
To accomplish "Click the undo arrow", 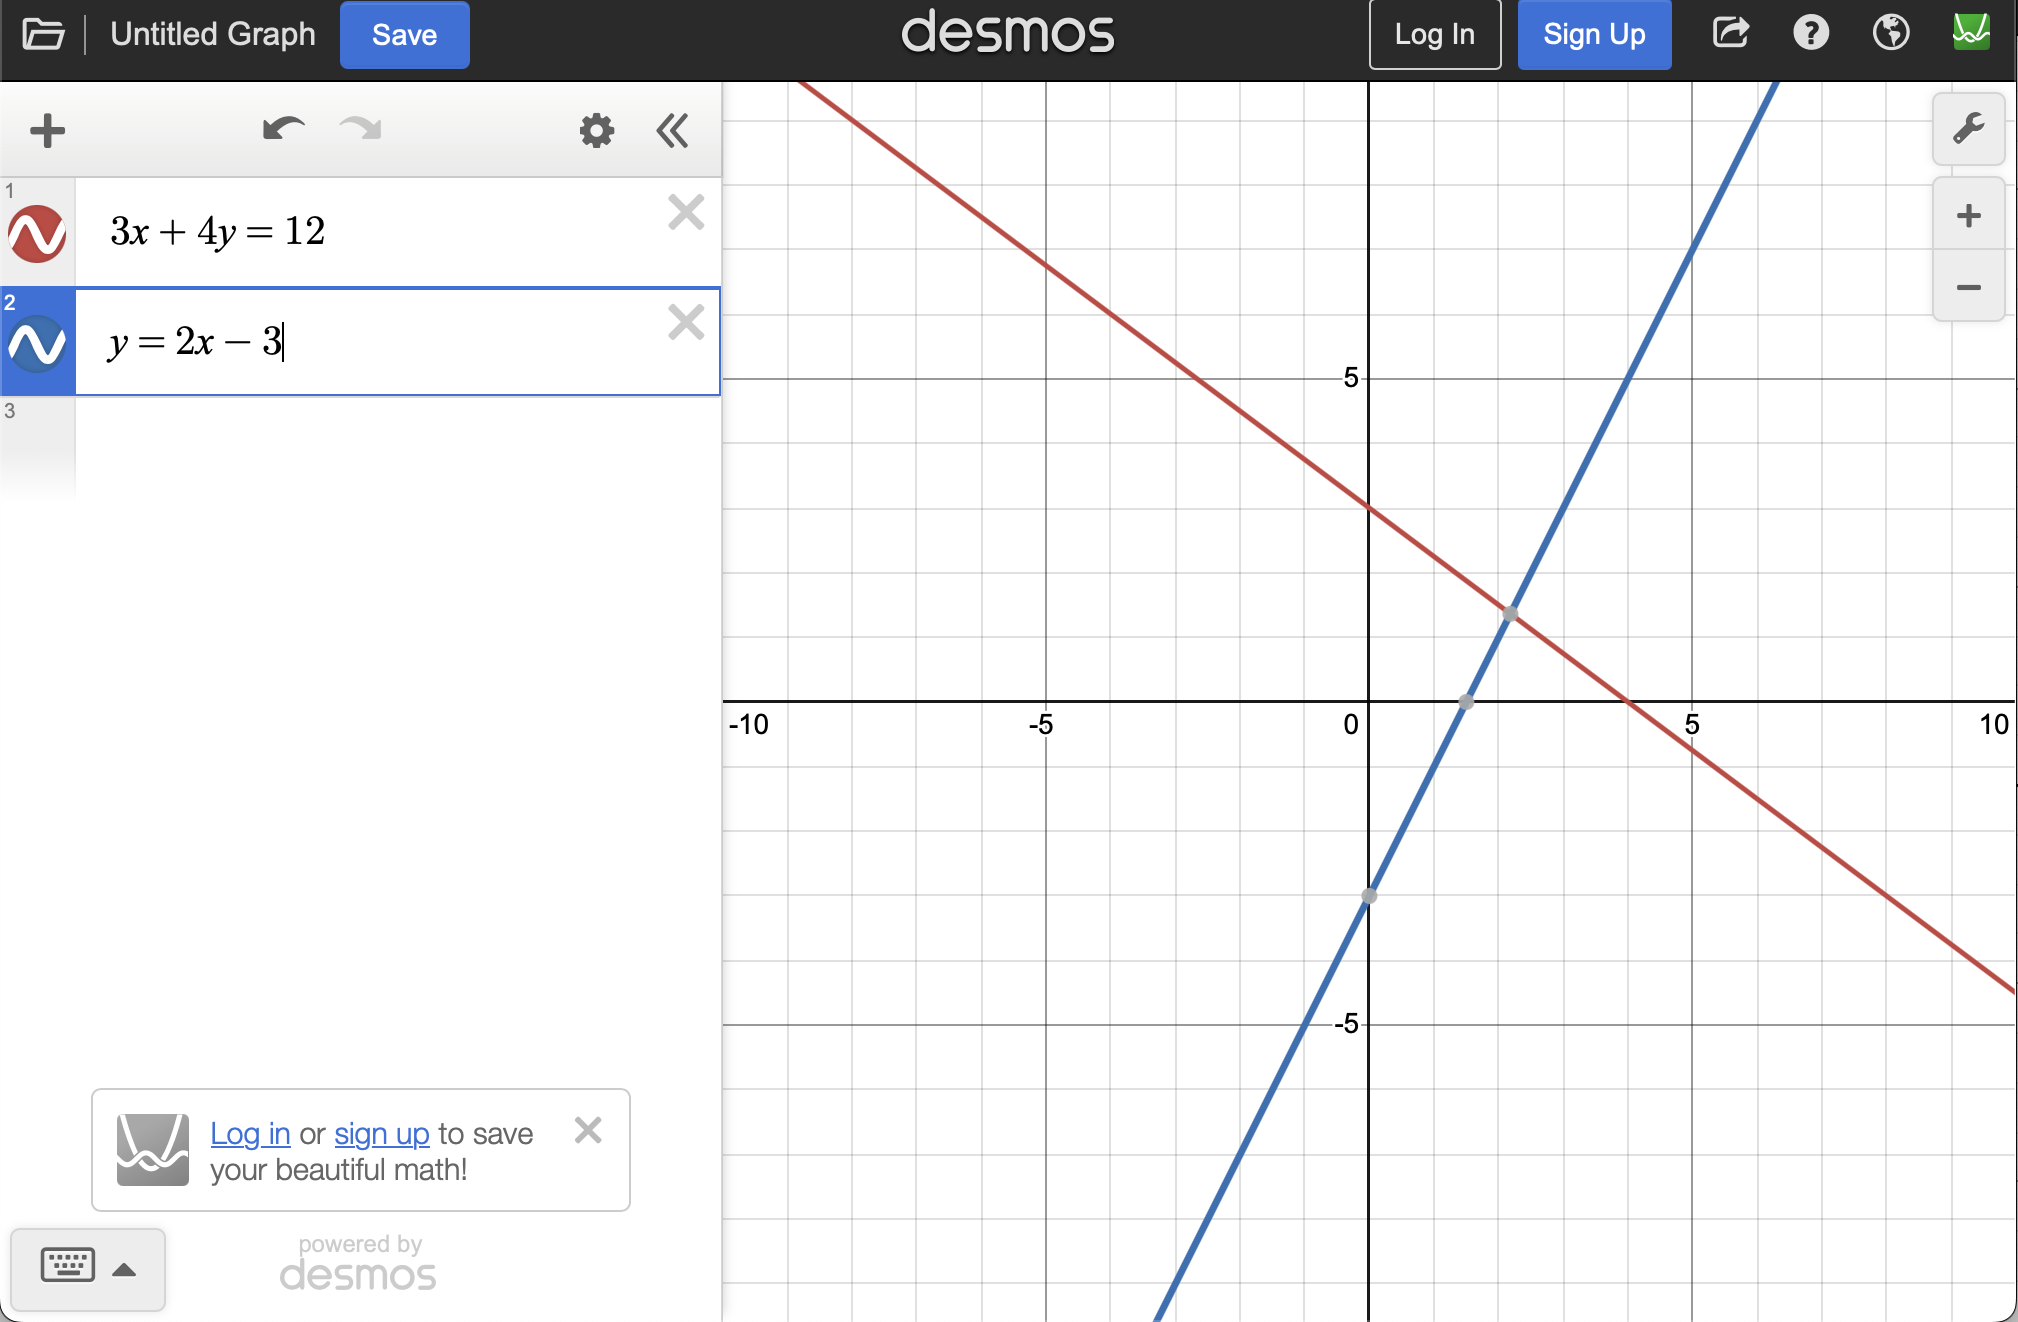I will pos(283,129).
